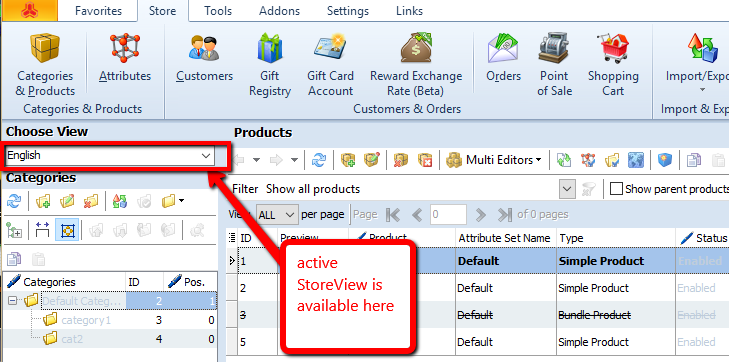Screen dimensions: 729x362
Task: Switch to the Links tab
Action: (x=409, y=11)
